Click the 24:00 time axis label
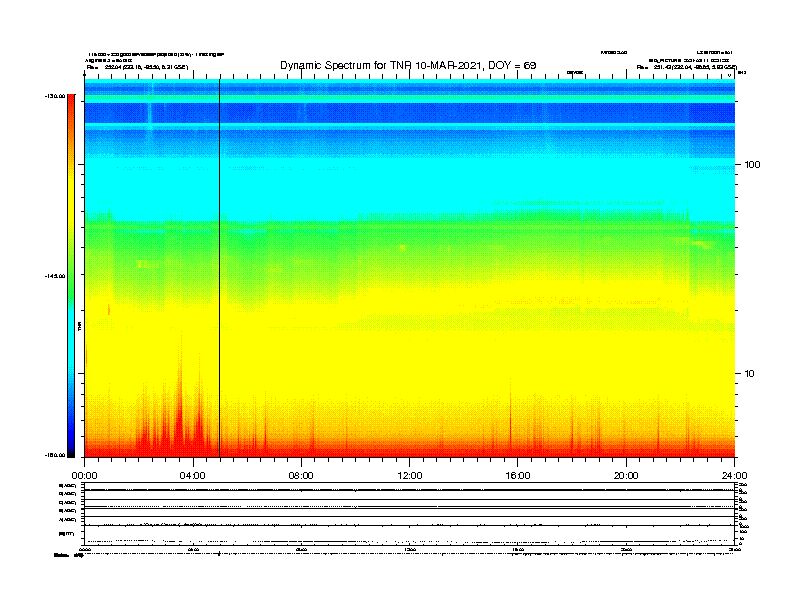This screenshot has height=612, width=792. click(734, 476)
